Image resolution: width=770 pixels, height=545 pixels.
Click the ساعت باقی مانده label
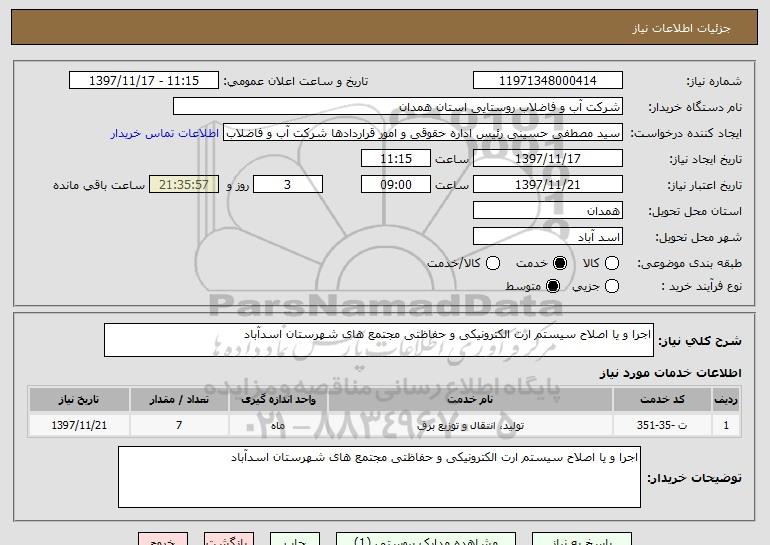coord(99,185)
